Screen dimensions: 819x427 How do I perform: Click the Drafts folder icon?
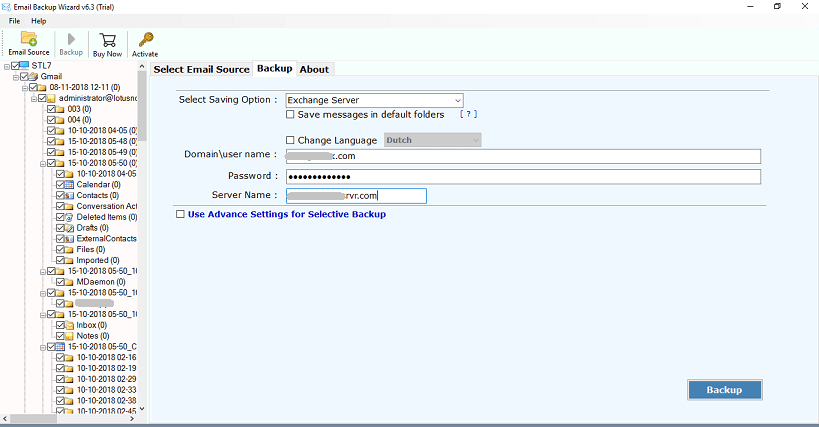pos(69,228)
